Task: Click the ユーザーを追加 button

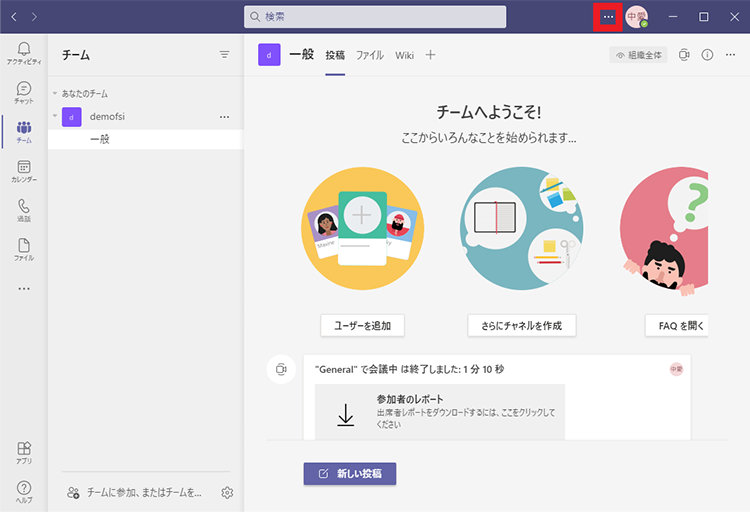Action: (362, 325)
